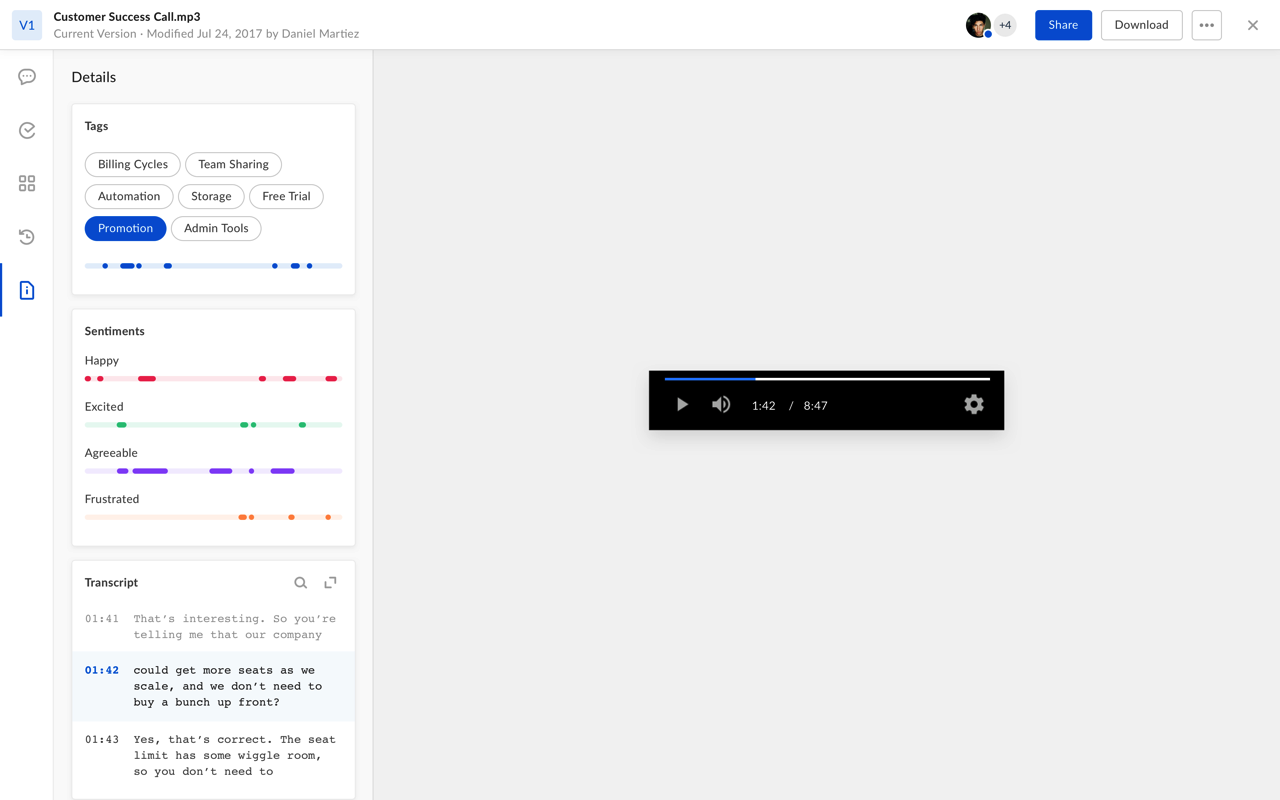The height and width of the screenshot is (800, 1280).
Task: Seek within the audio progress bar
Action: click(x=826, y=379)
